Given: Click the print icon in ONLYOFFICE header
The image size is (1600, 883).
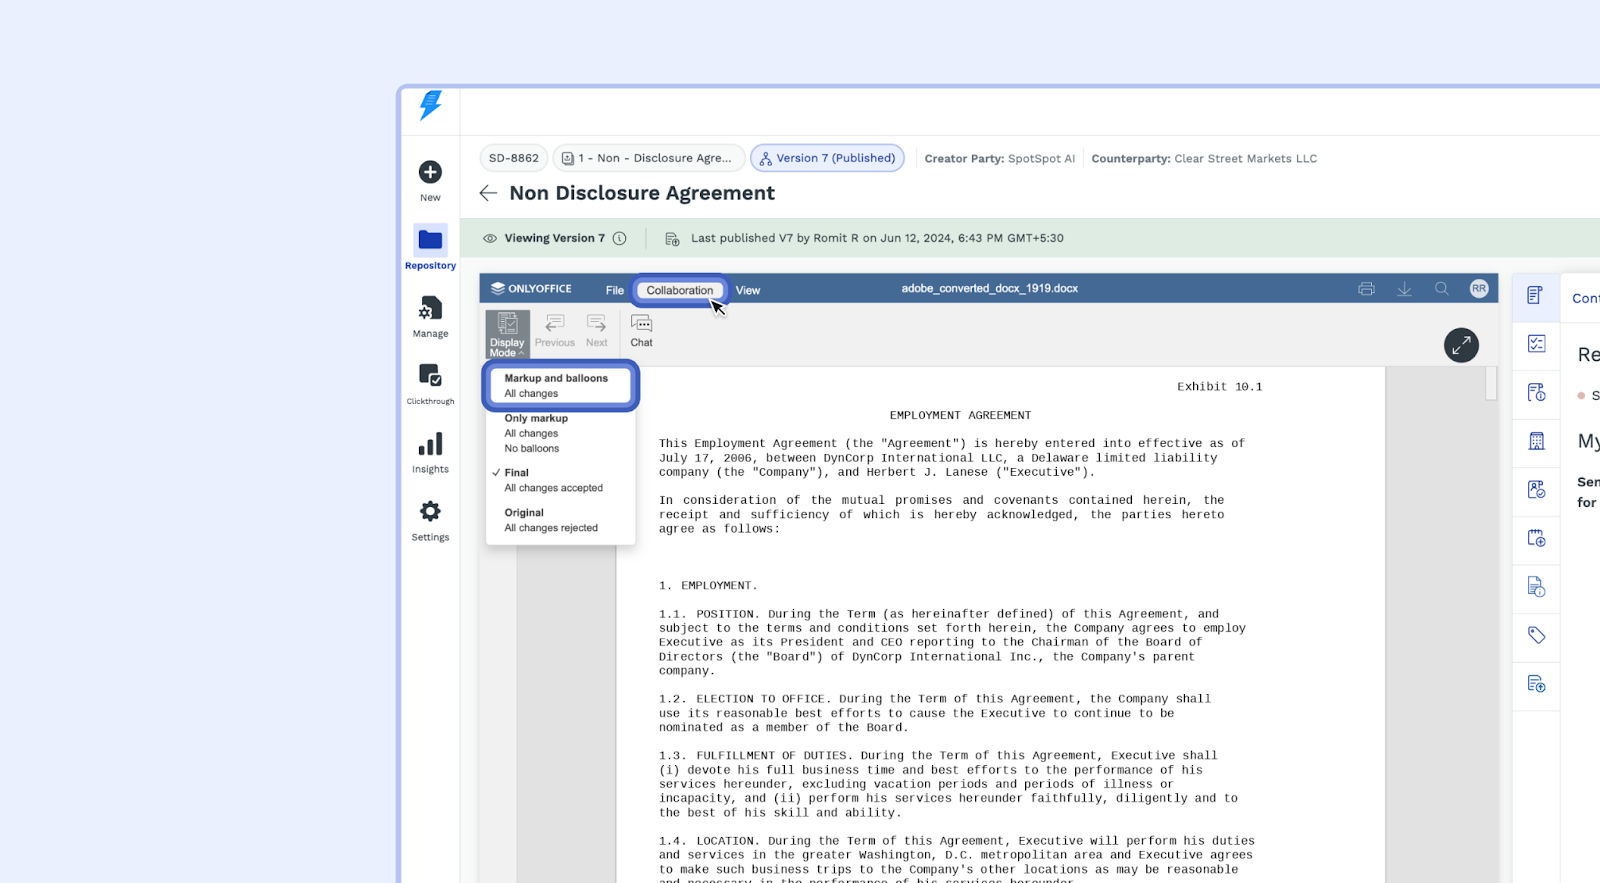Looking at the screenshot, I should (1366, 289).
